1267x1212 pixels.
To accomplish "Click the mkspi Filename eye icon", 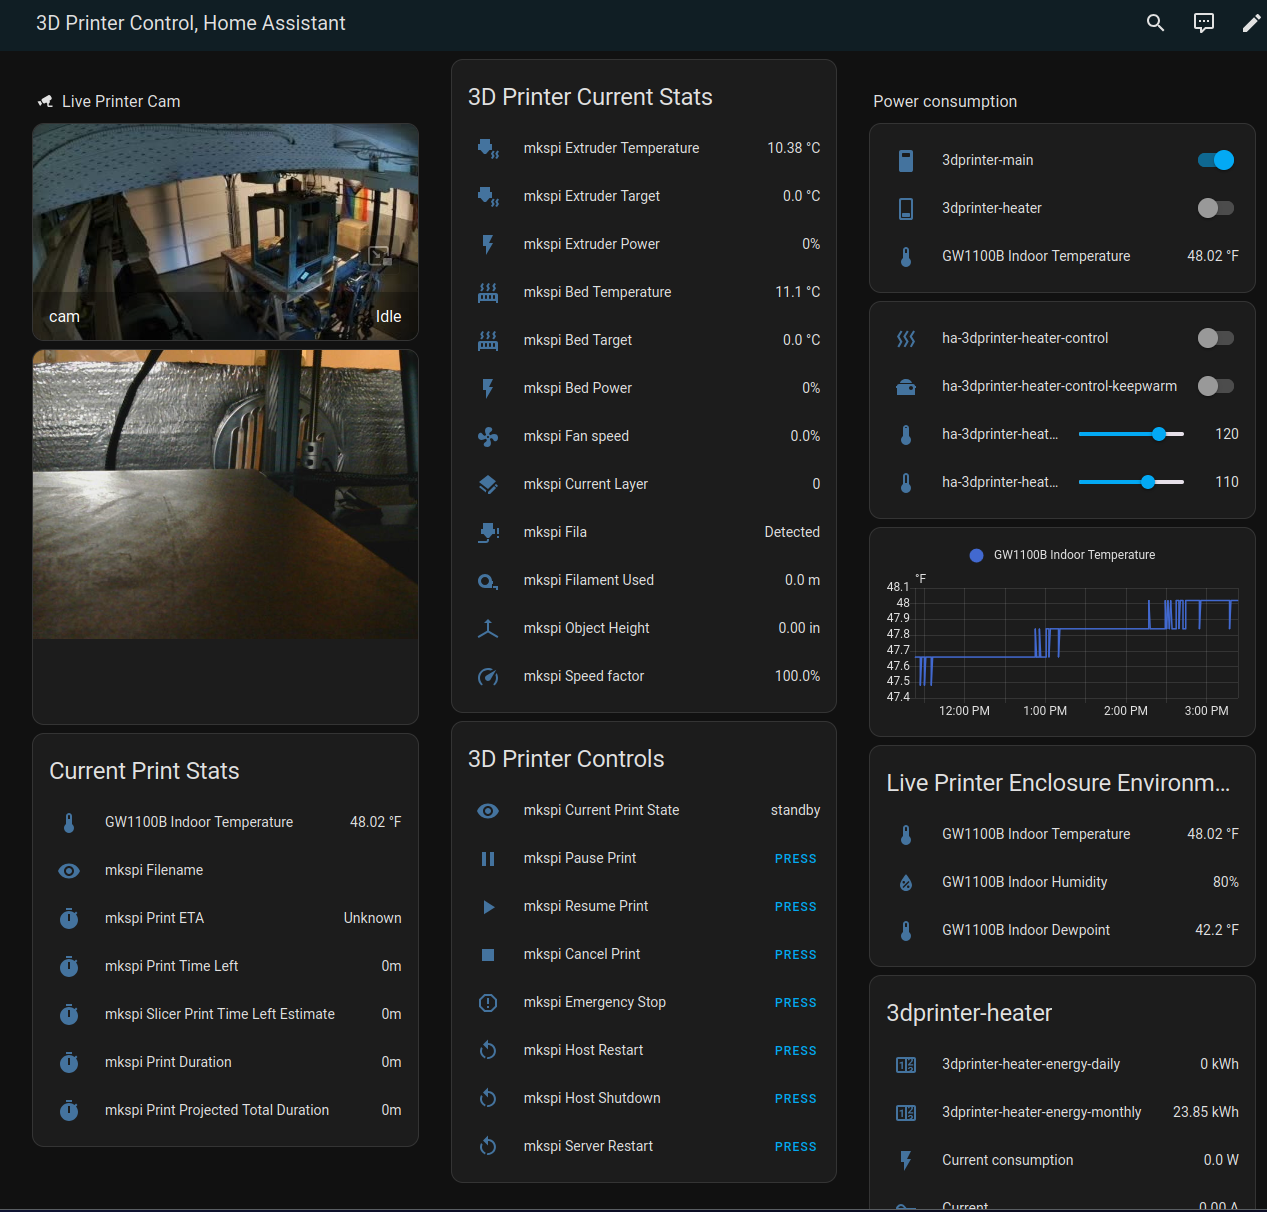I will [69, 870].
